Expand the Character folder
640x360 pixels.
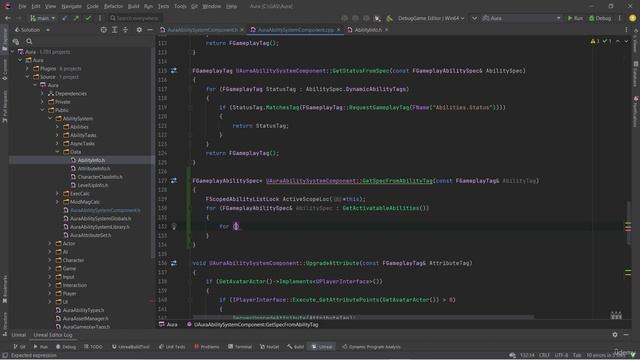click(50, 260)
